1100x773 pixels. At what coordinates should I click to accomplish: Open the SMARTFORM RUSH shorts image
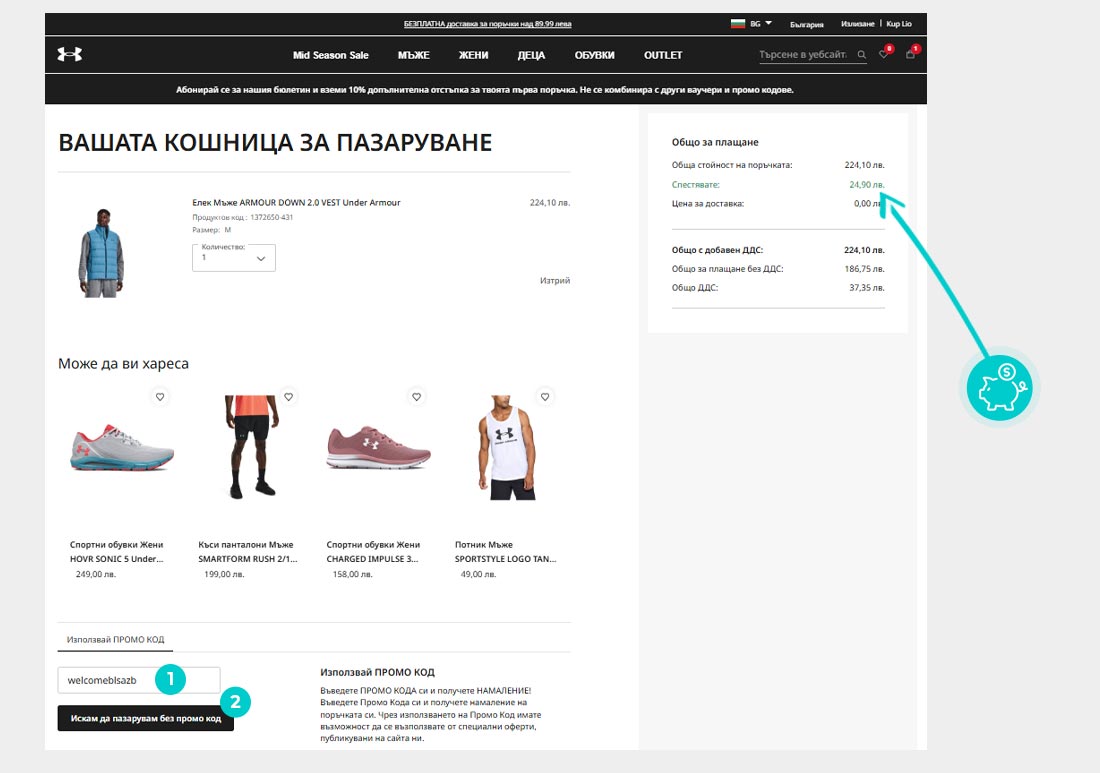(252, 447)
